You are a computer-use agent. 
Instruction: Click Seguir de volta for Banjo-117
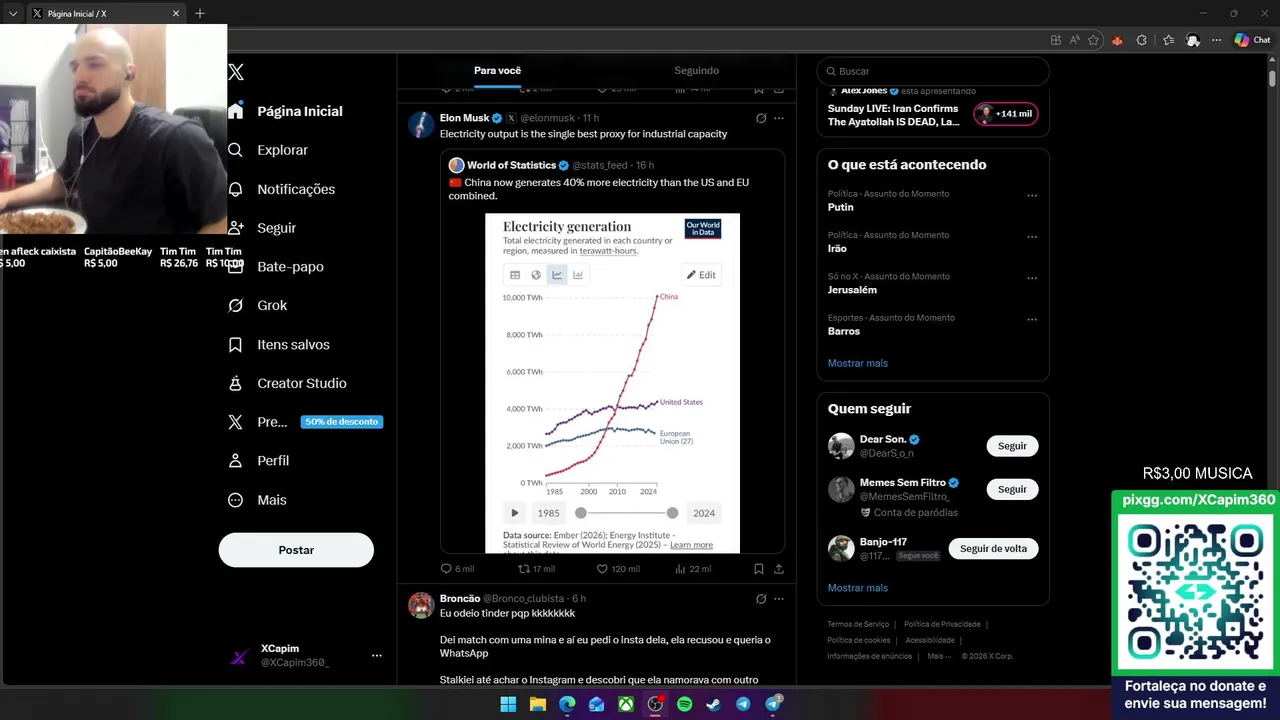[x=993, y=548]
